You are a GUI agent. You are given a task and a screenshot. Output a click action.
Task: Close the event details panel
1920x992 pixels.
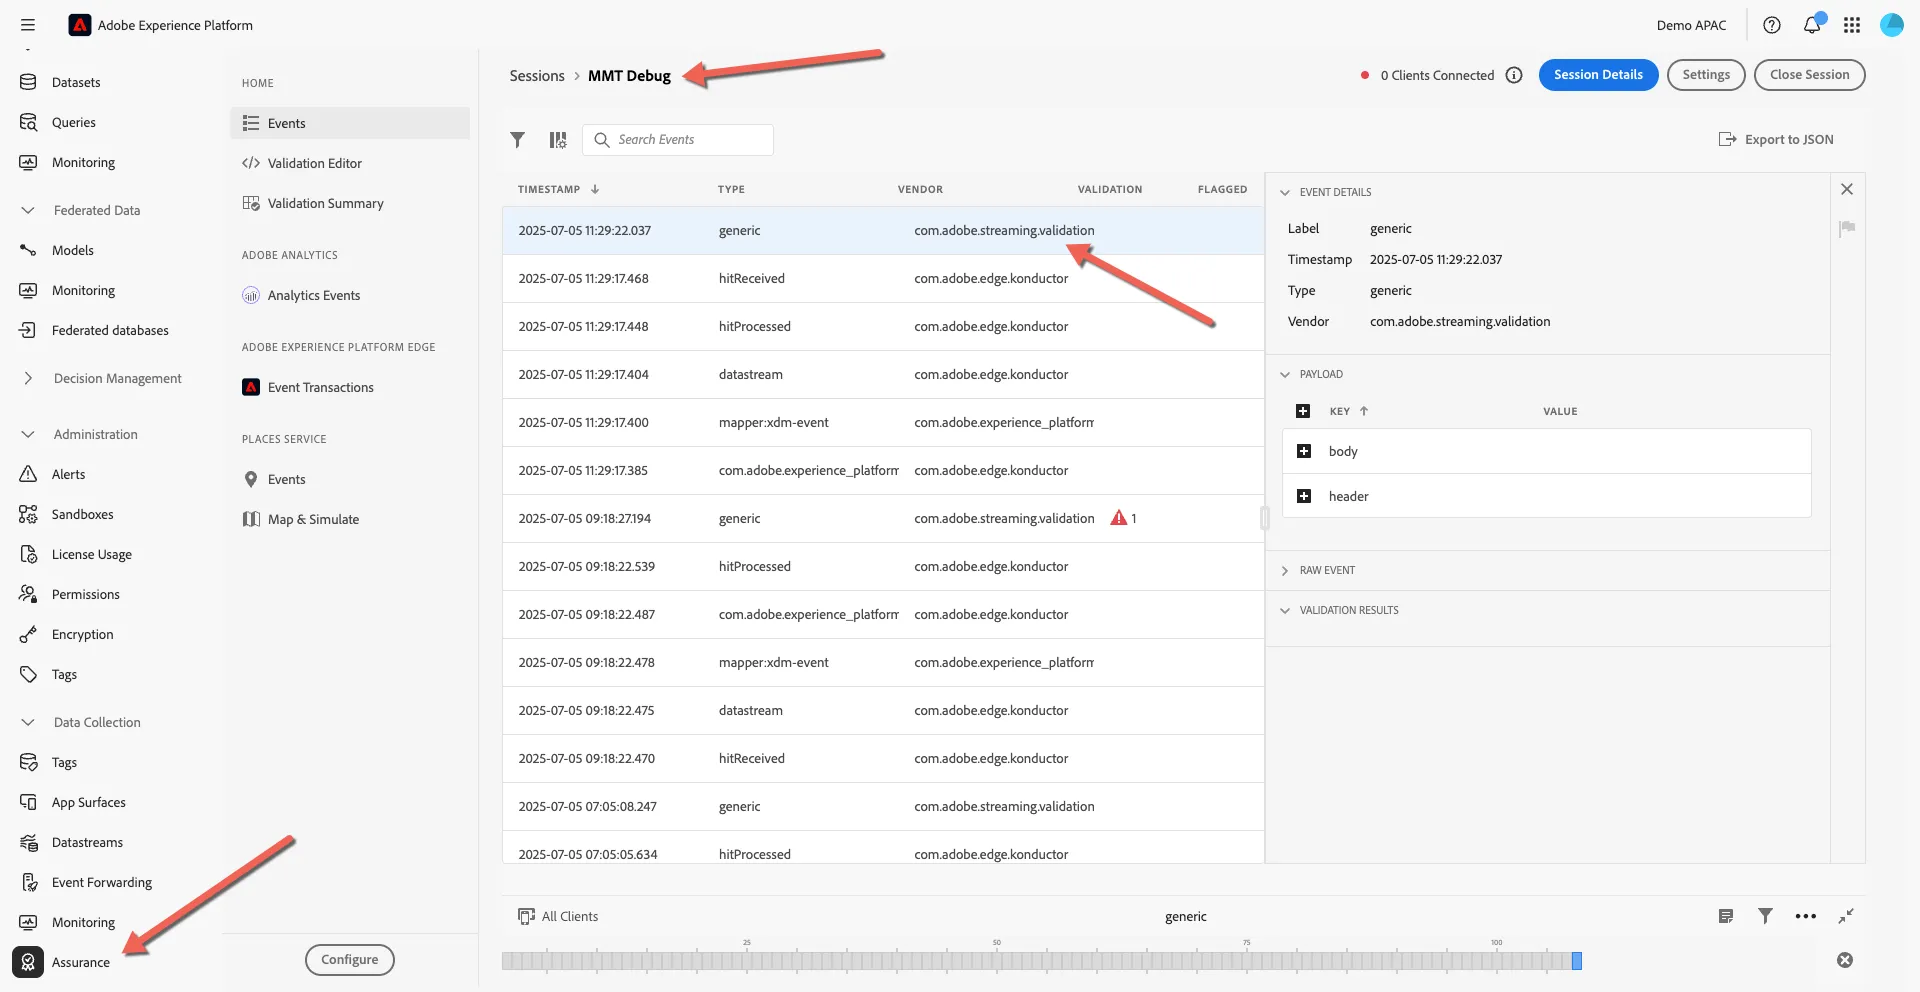(1847, 189)
